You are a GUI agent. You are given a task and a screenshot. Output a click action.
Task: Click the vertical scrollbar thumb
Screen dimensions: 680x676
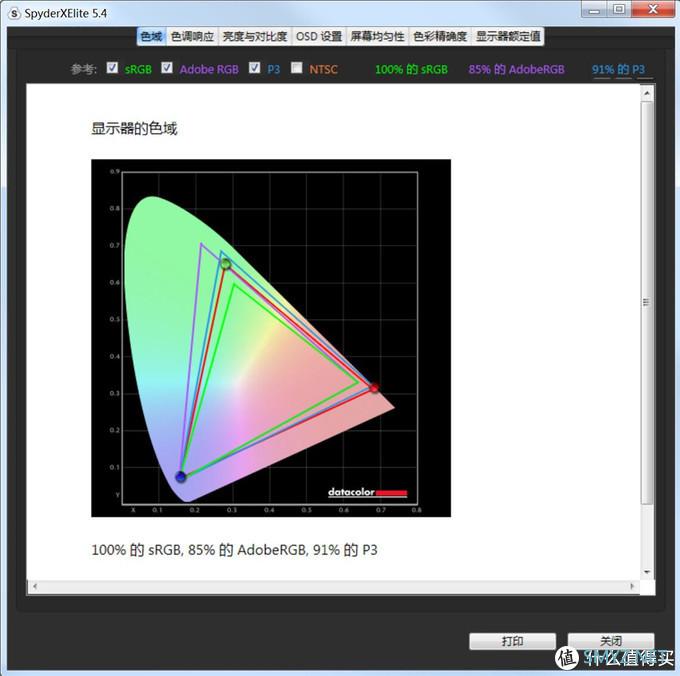[647, 303]
